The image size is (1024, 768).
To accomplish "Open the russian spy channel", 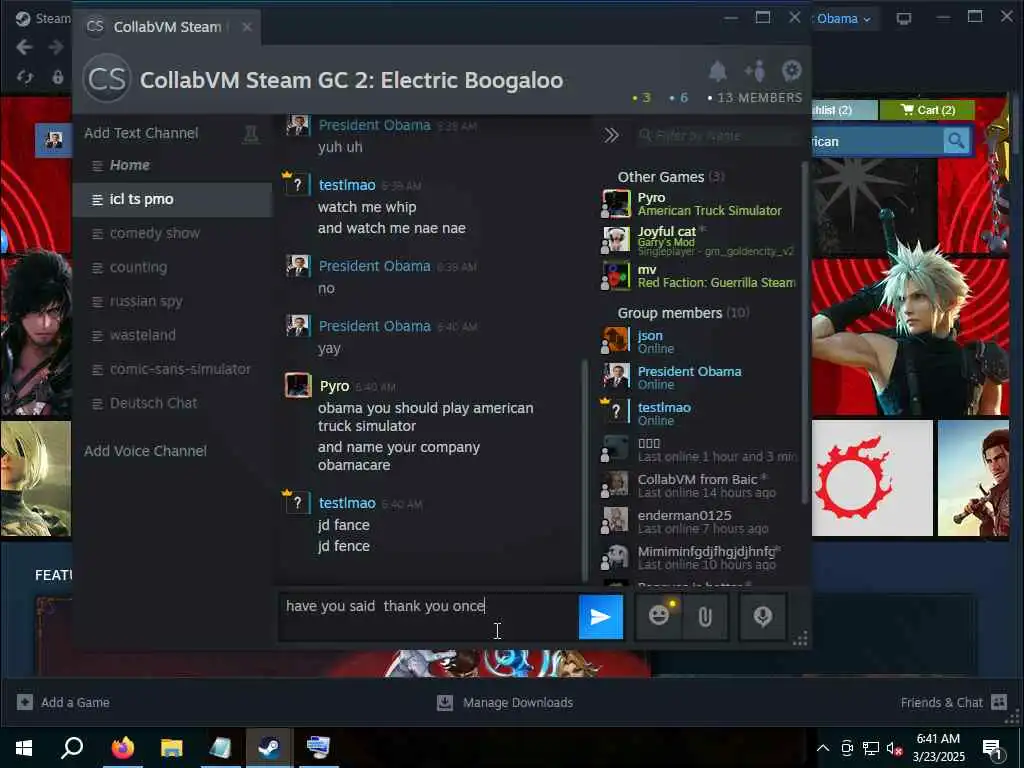I will (x=172, y=301).
